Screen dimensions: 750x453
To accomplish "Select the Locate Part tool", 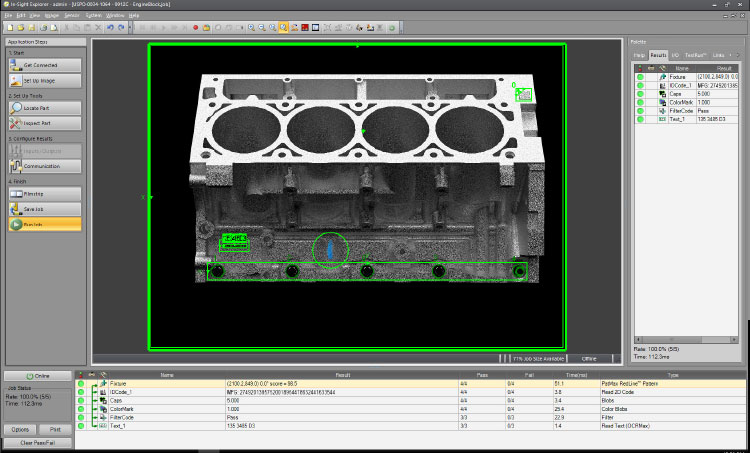I will coord(43,107).
